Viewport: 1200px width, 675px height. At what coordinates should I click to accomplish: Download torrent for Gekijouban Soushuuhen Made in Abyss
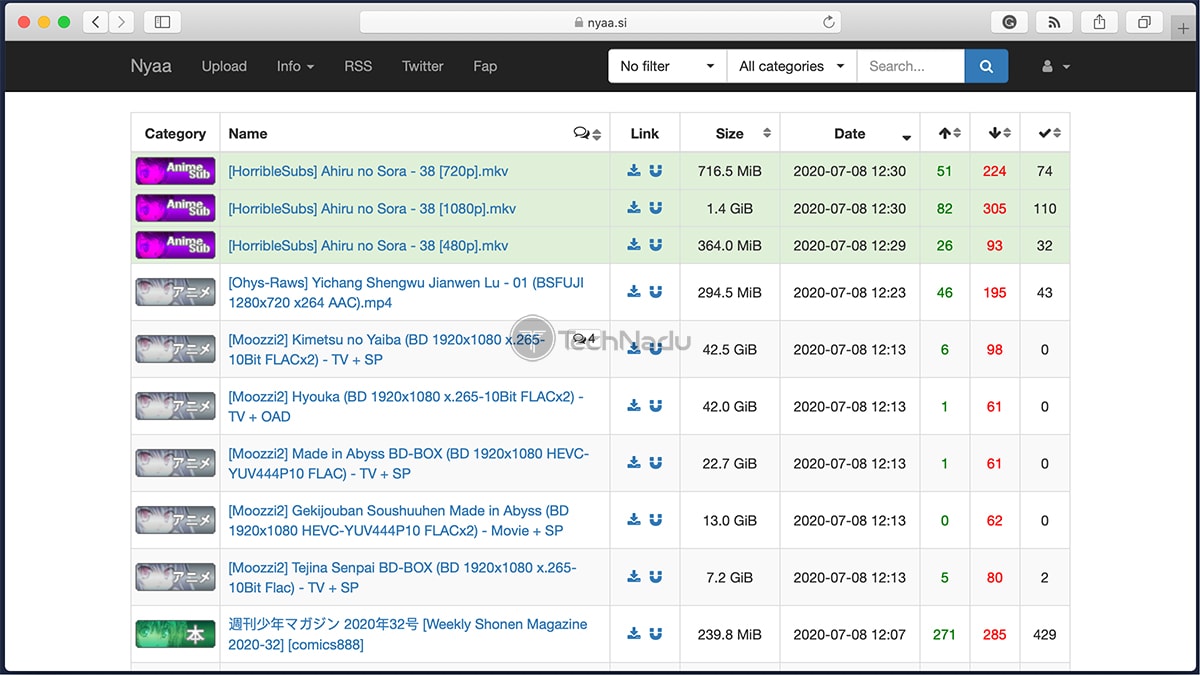point(634,520)
